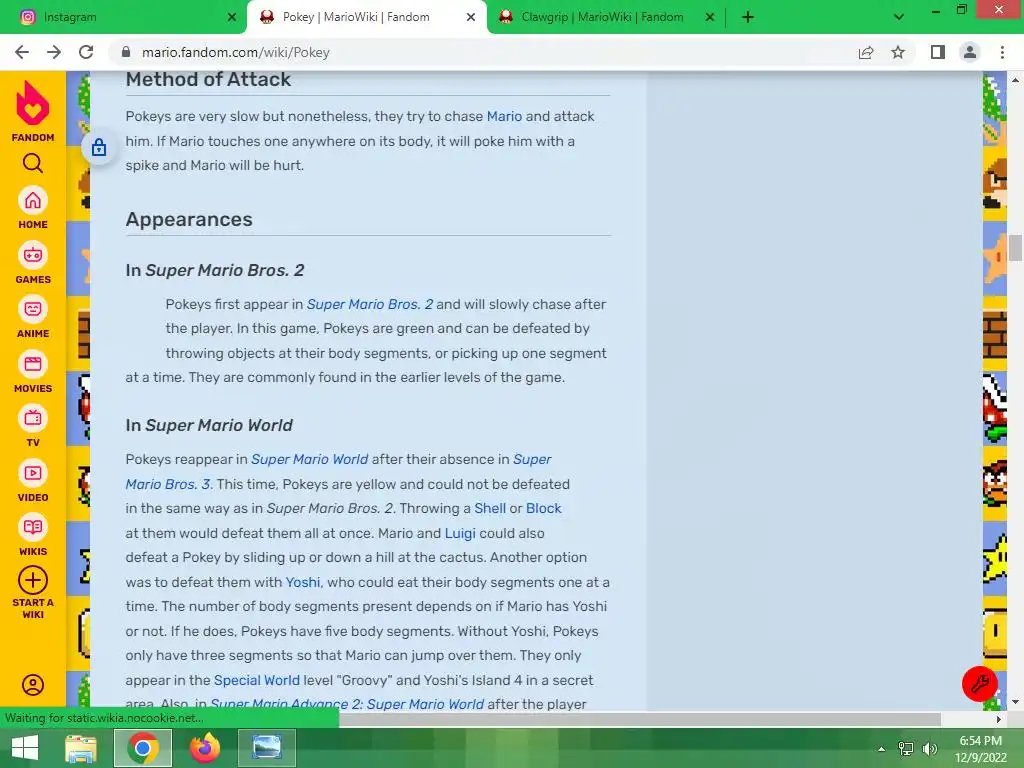Image resolution: width=1024 pixels, height=768 pixels.
Task: Switch to the Clawgrip MarioWiki tab
Action: coord(602,17)
